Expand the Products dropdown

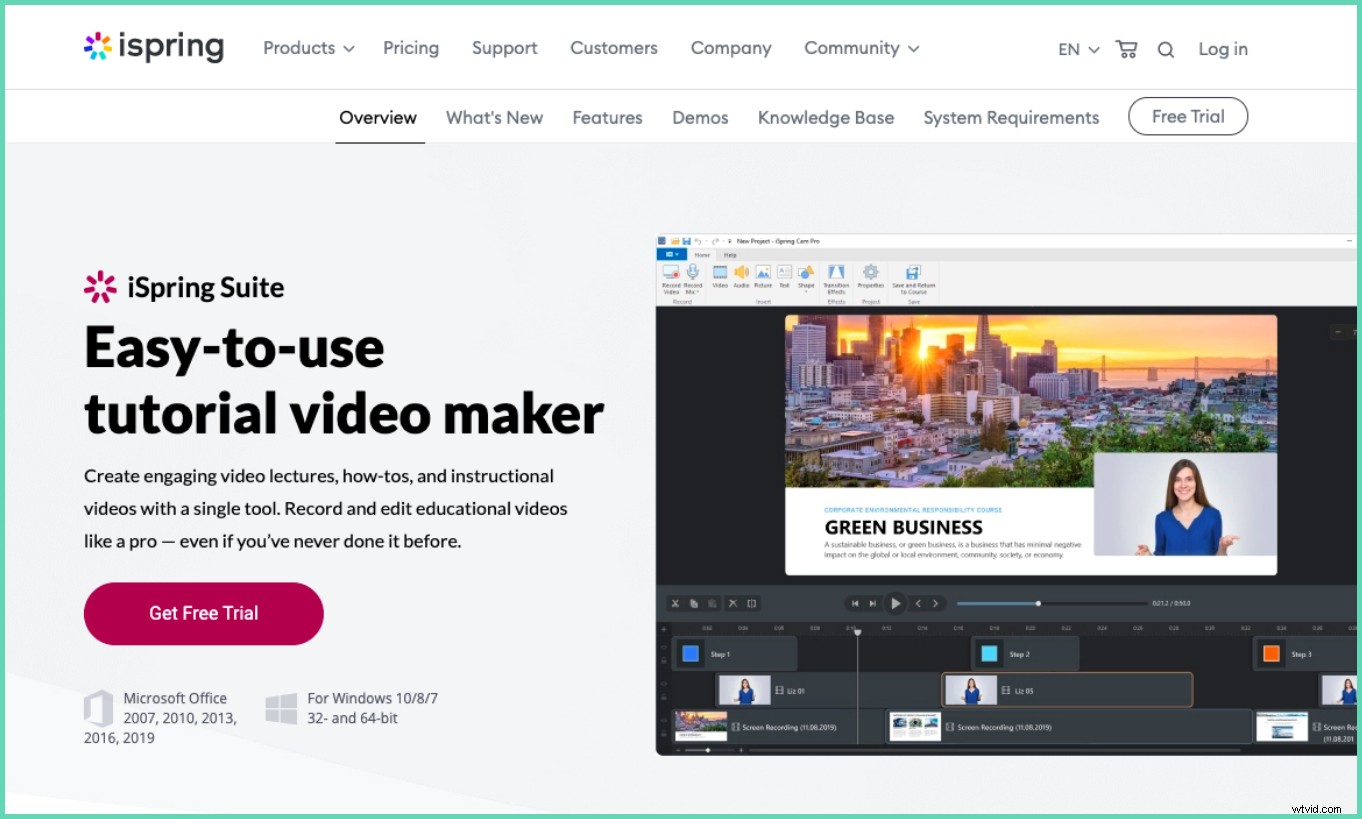pyautogui.click(x=307, y=47)
